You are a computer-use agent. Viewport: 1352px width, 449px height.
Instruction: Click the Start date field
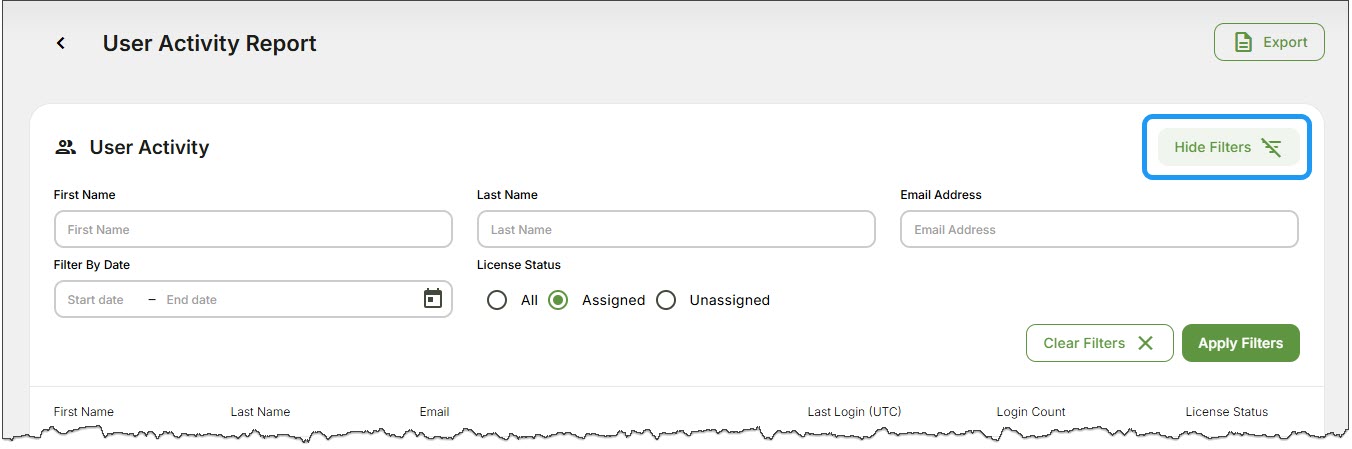[96, 300]
